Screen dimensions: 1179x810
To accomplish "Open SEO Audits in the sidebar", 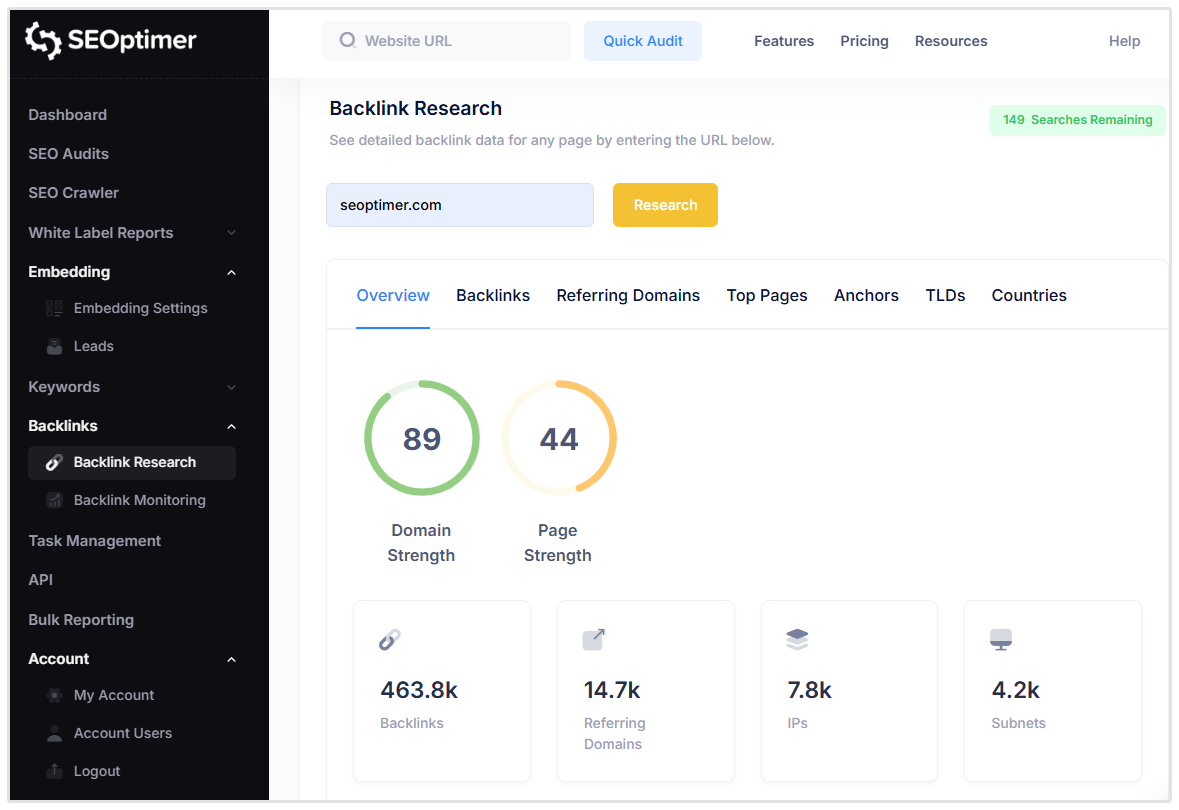I will coord(68,154).
